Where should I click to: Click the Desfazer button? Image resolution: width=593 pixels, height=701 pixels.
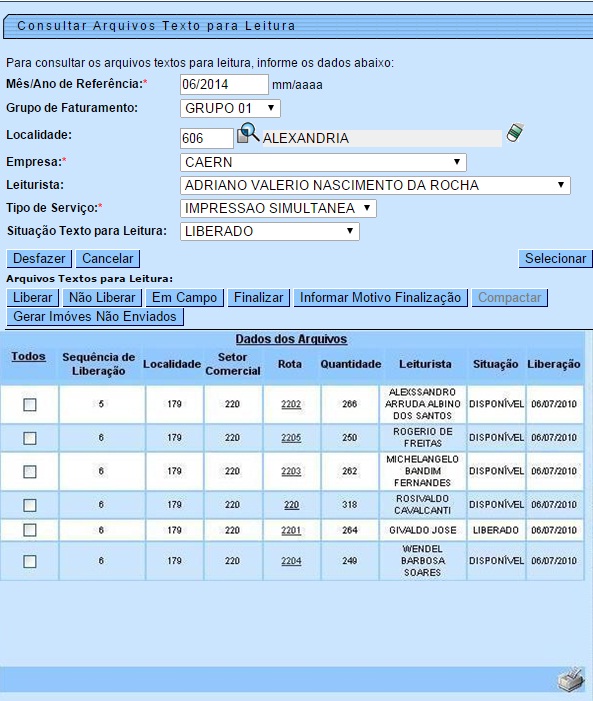[39, 258]
